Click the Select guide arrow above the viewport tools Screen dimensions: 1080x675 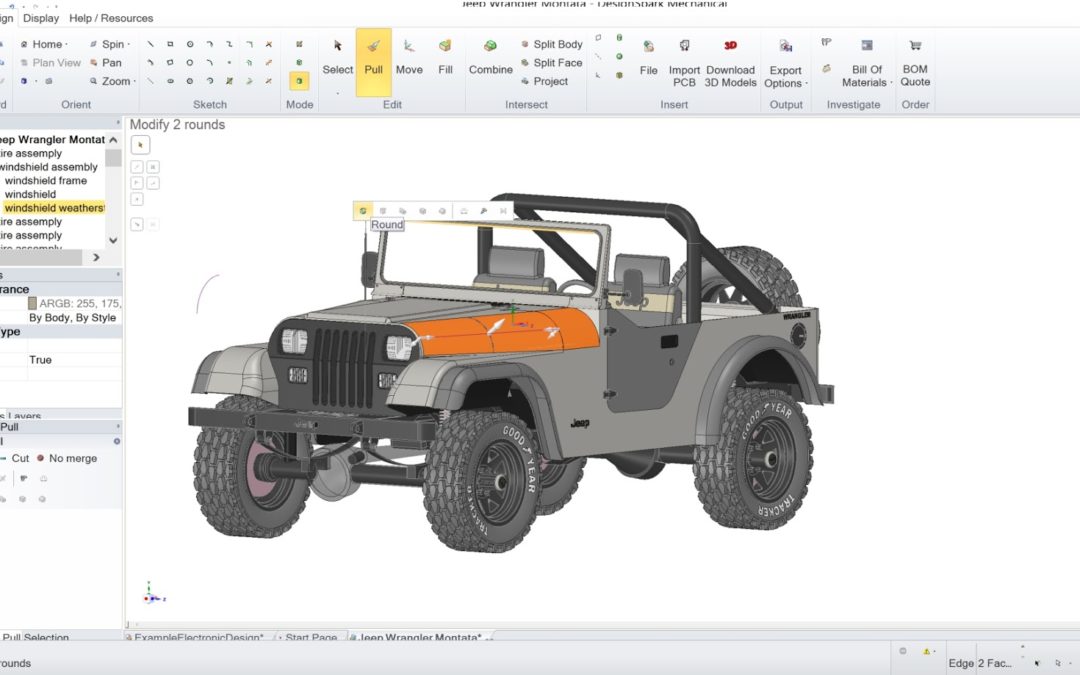click(x=141, y=145)
